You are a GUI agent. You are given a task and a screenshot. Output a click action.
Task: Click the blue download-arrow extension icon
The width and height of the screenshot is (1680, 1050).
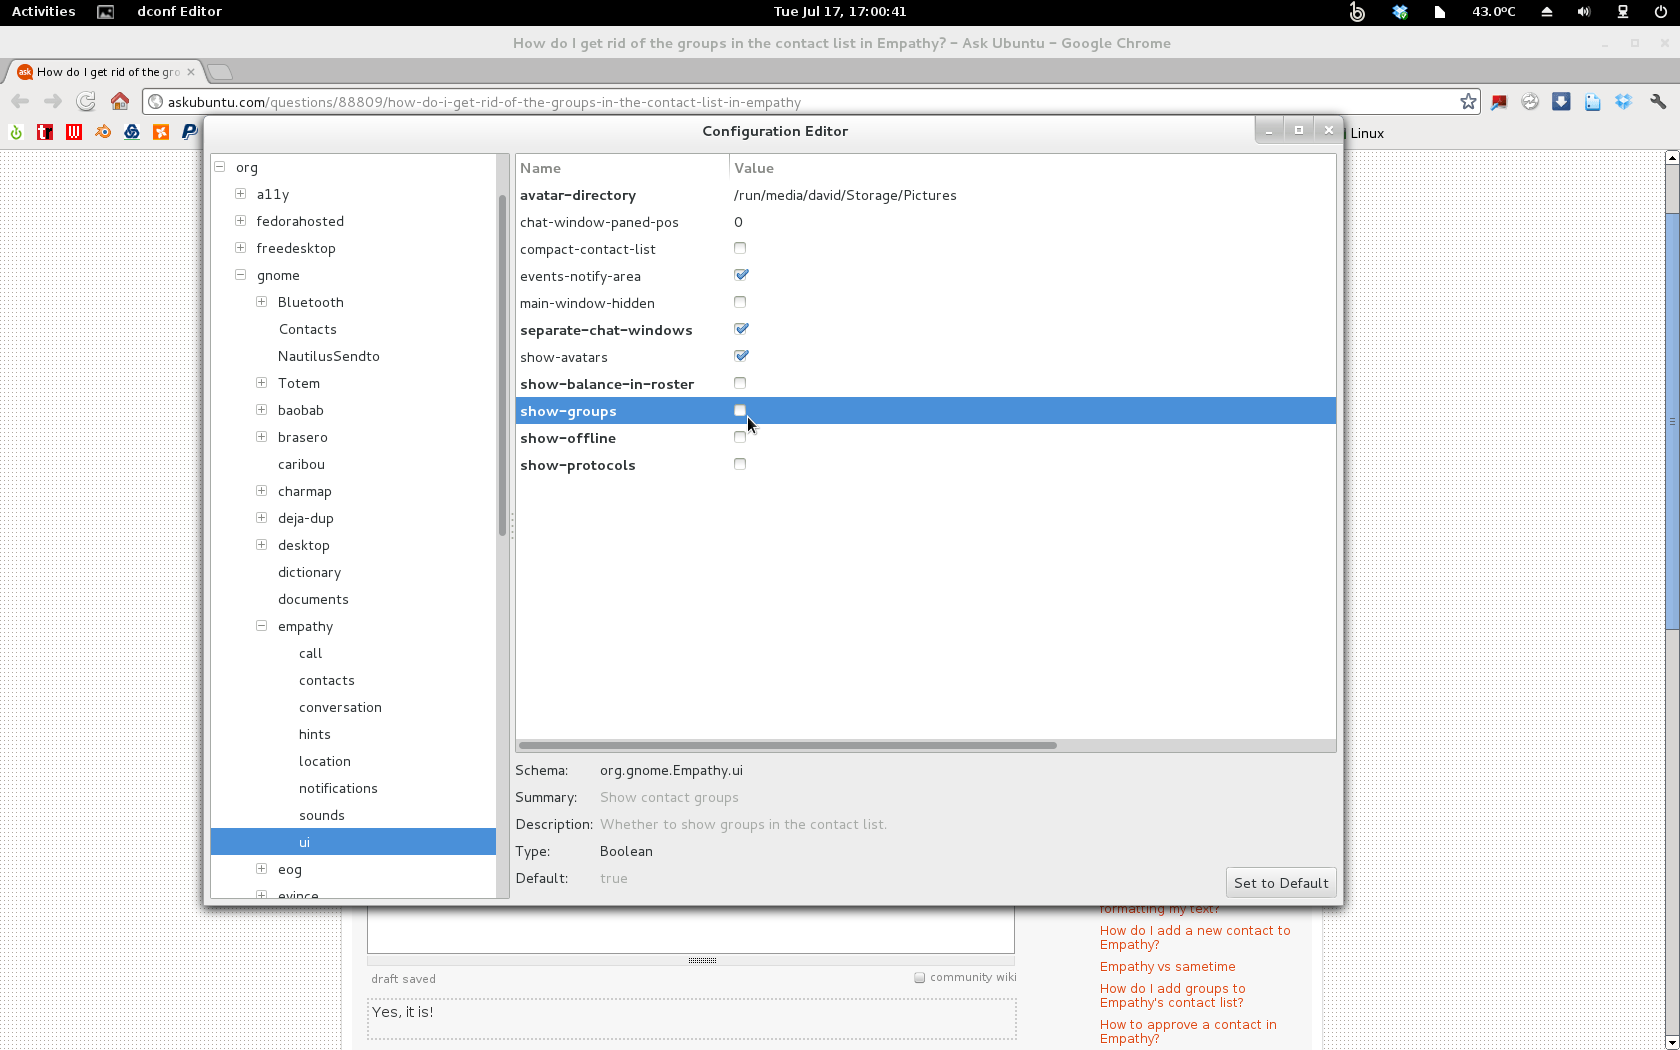[1561, 102]
